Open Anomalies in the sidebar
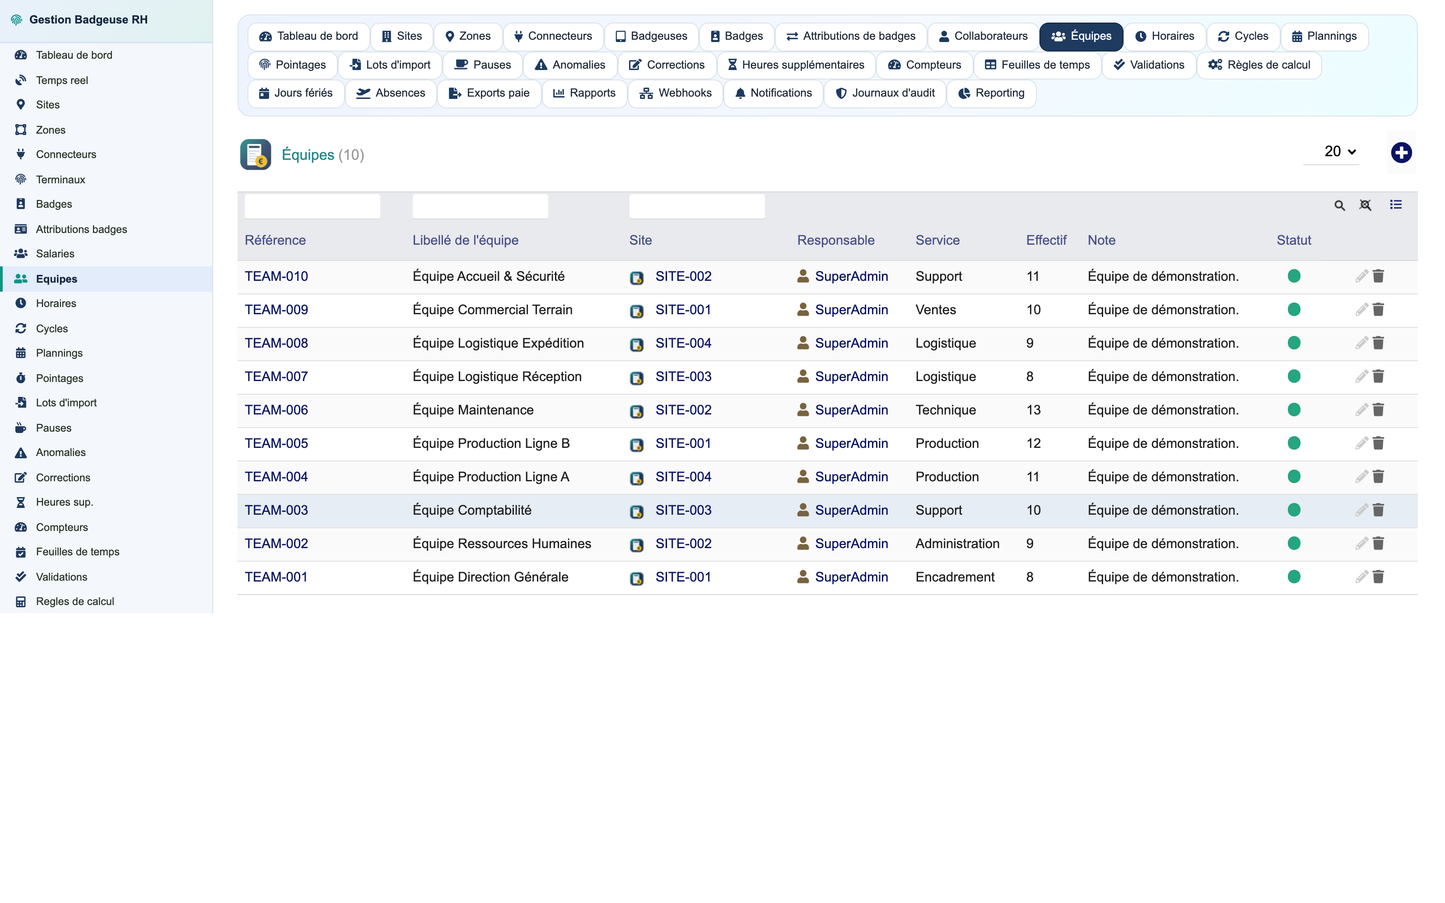Viewport: 1445px width, 903px height. tap(106, 453)
